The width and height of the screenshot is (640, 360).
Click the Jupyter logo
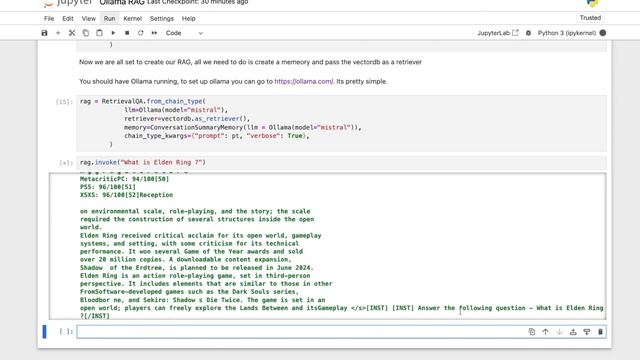tap(68, 3)
